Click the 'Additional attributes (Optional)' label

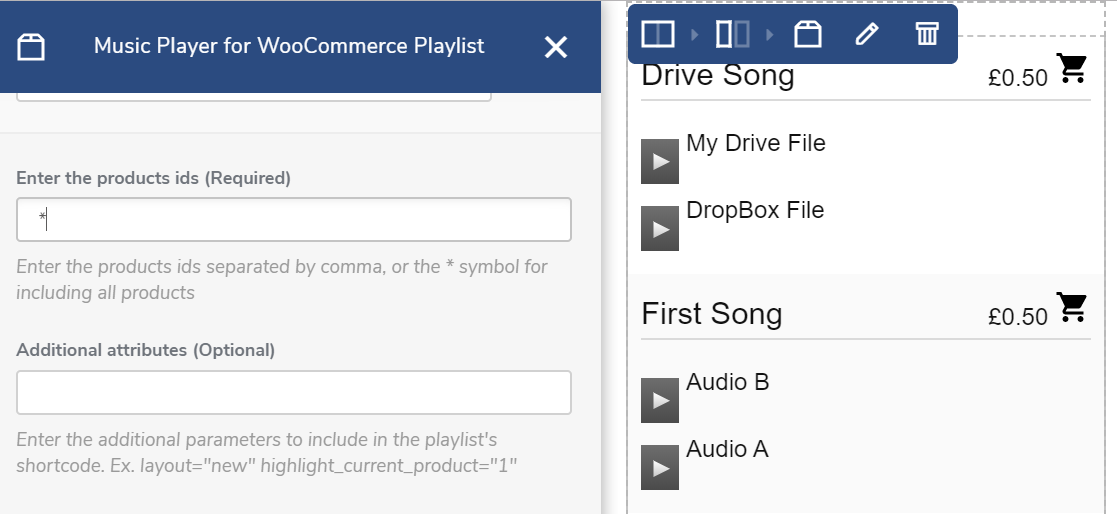click(145, 350)
